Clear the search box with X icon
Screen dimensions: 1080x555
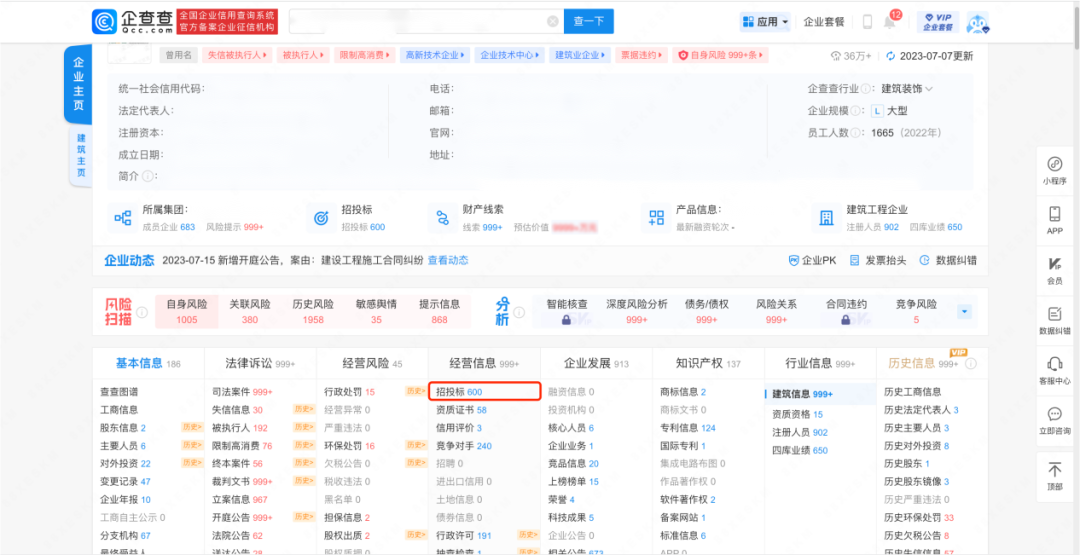(552, 21)
